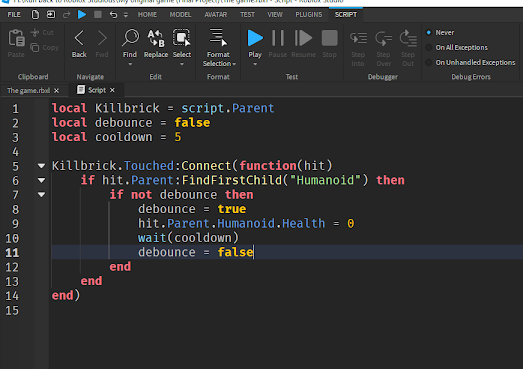Select the Never debug errors option

(440, 33)
